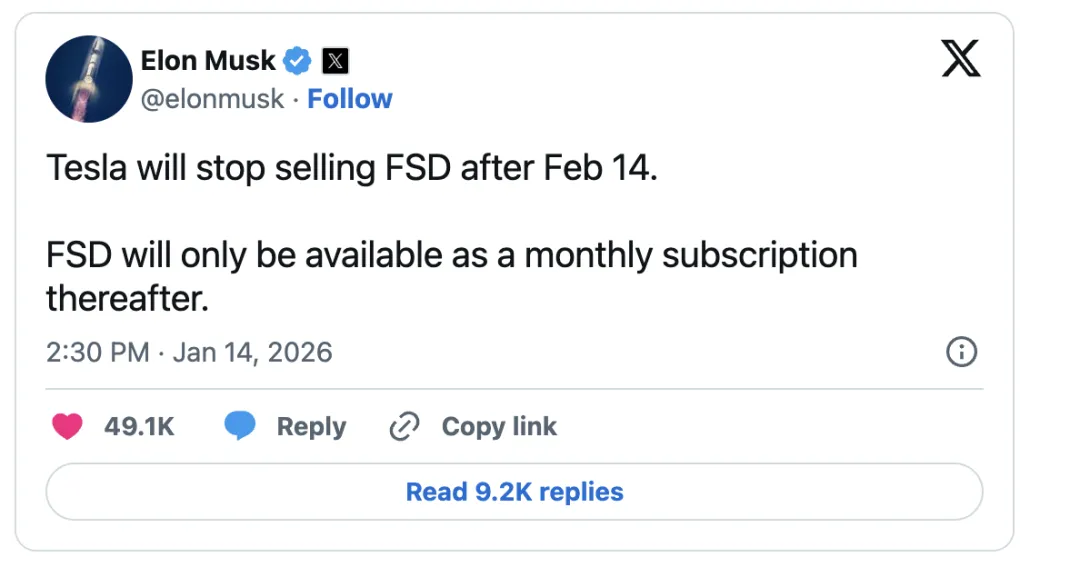Click the 49.1K likes count

tap(139, 427)
